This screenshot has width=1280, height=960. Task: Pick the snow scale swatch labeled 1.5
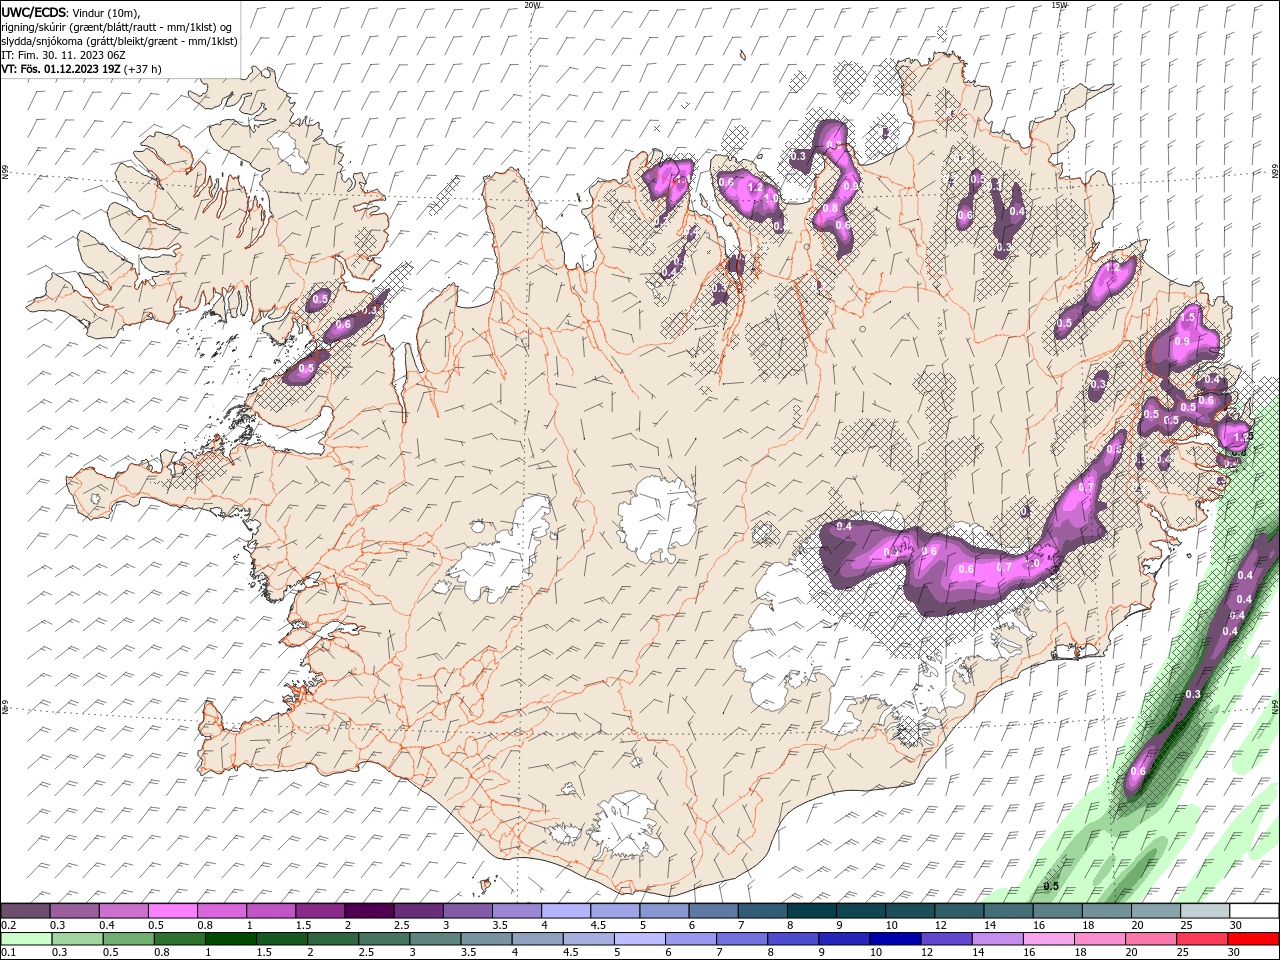click(319, 910)
